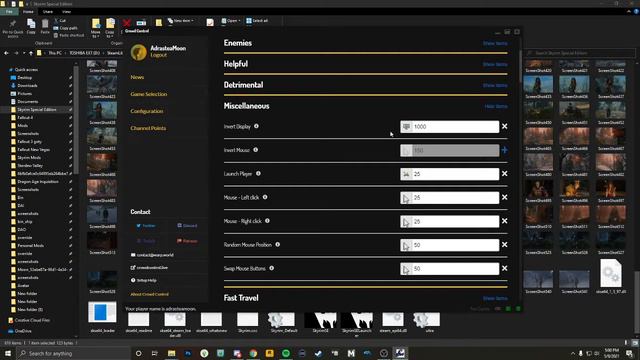The image size is (640, 360).
Task: Open Channel Points in Crowd Control sidebar
Action: (x=148, y=128)
